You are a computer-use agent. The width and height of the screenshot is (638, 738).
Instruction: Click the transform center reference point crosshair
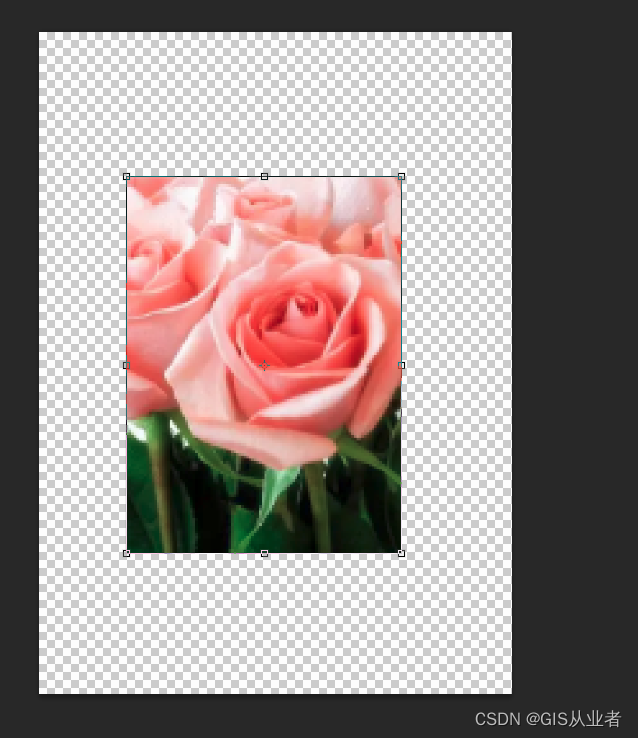tap(264, 365)
